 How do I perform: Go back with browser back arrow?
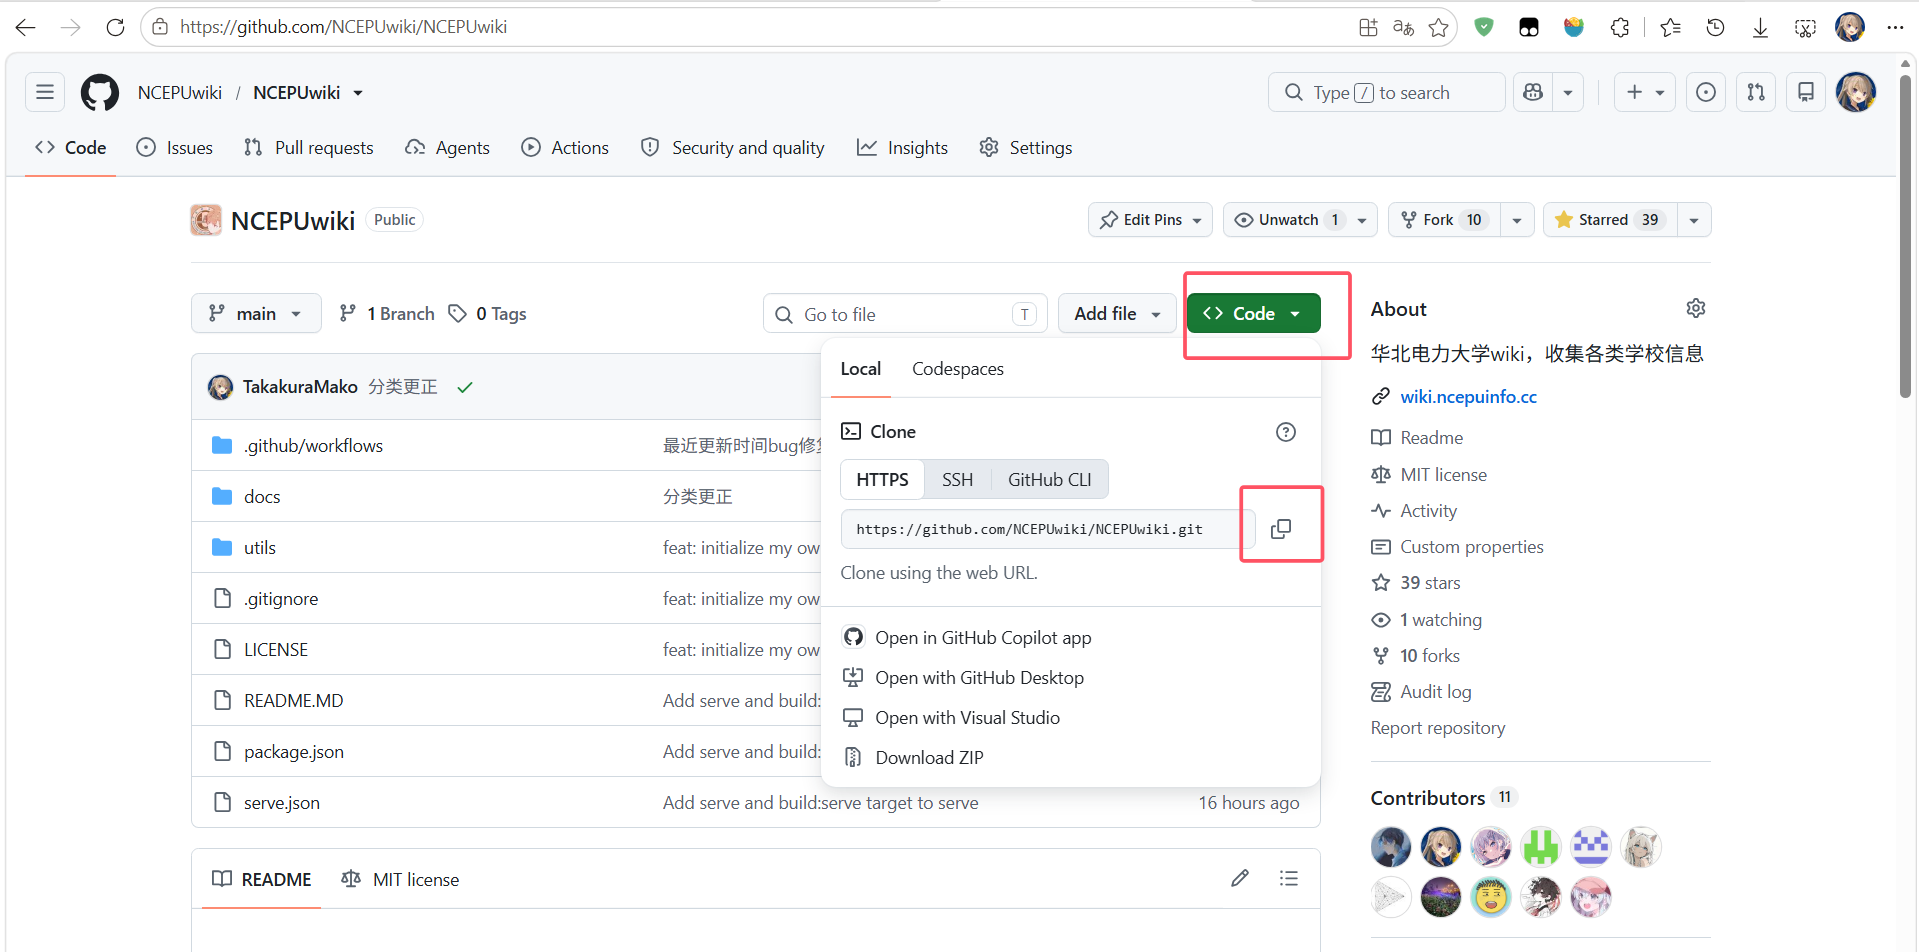(x=26, y=27)
